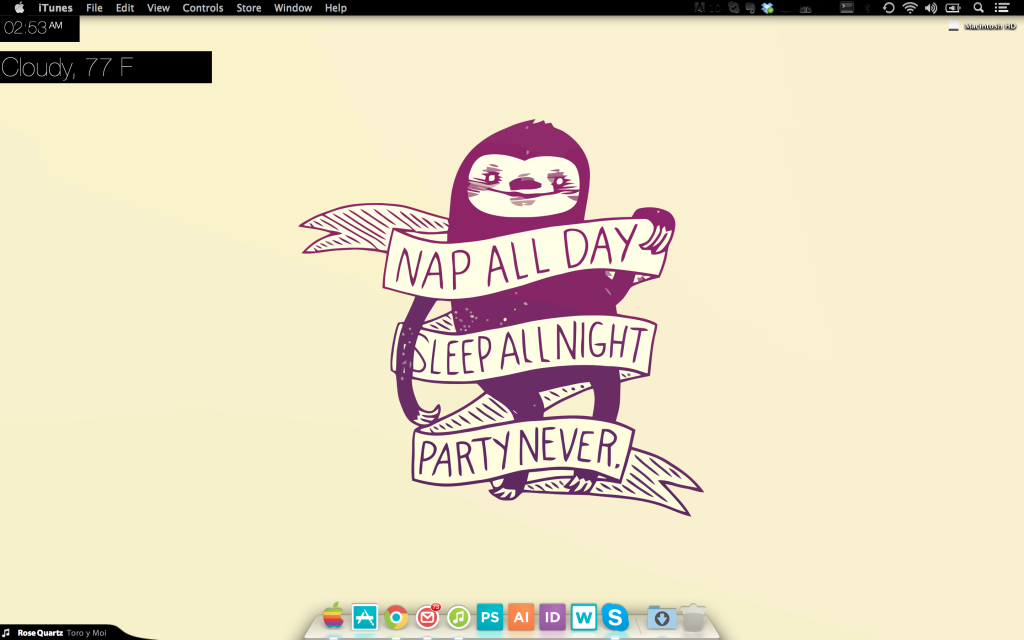
Task: Launch InDesign ID from the dock
Action: tap(552, 617)
